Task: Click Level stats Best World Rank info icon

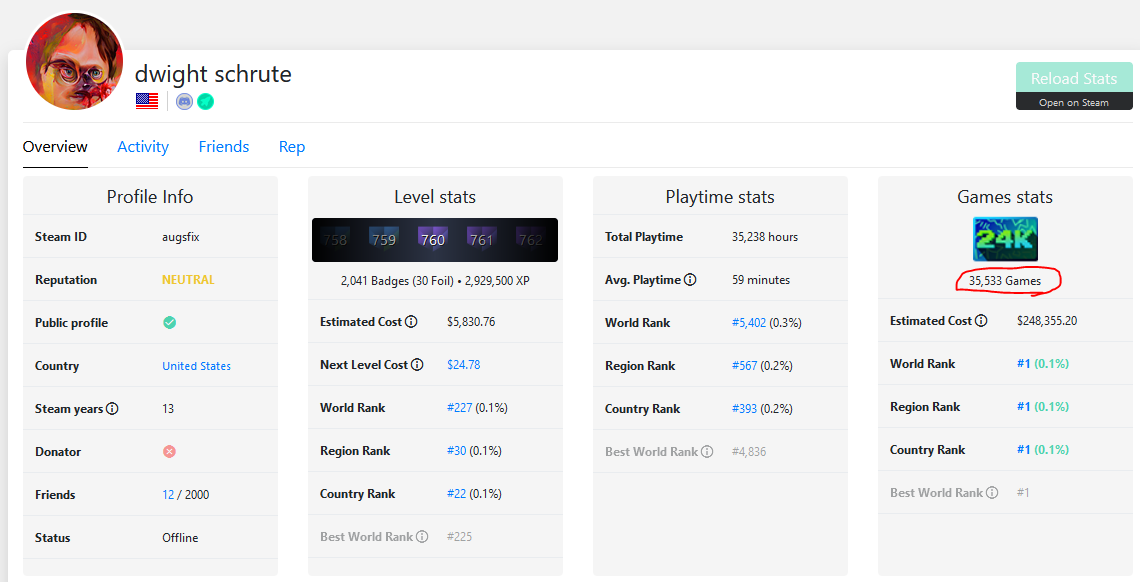Action: click(x=422, y=536)
